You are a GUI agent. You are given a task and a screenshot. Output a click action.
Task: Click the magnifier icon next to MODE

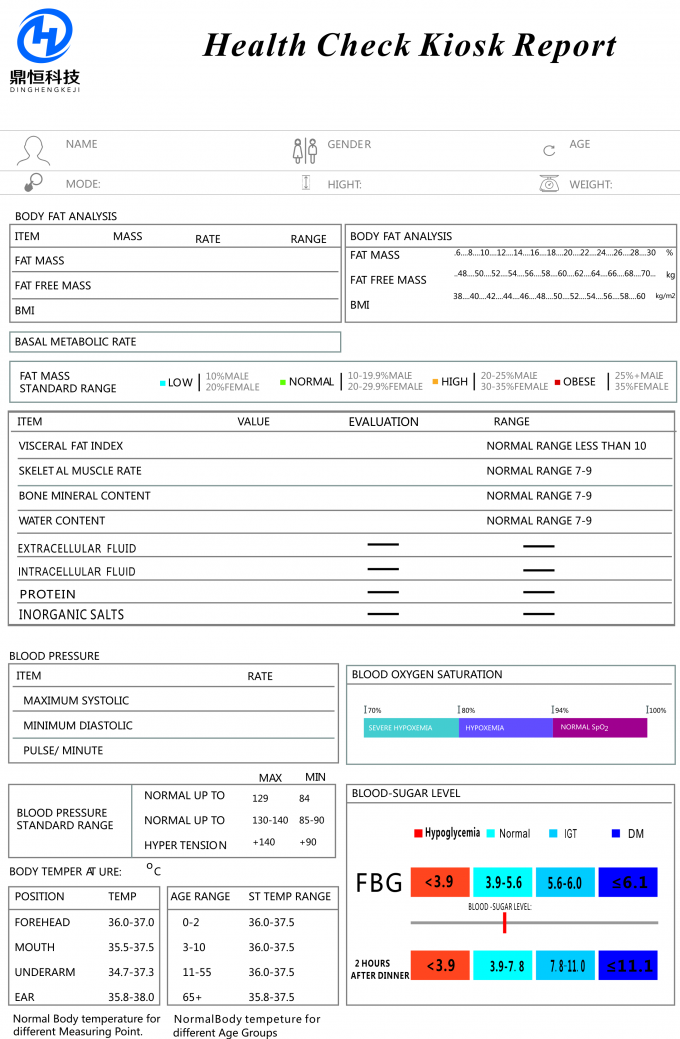click(33, 182)
